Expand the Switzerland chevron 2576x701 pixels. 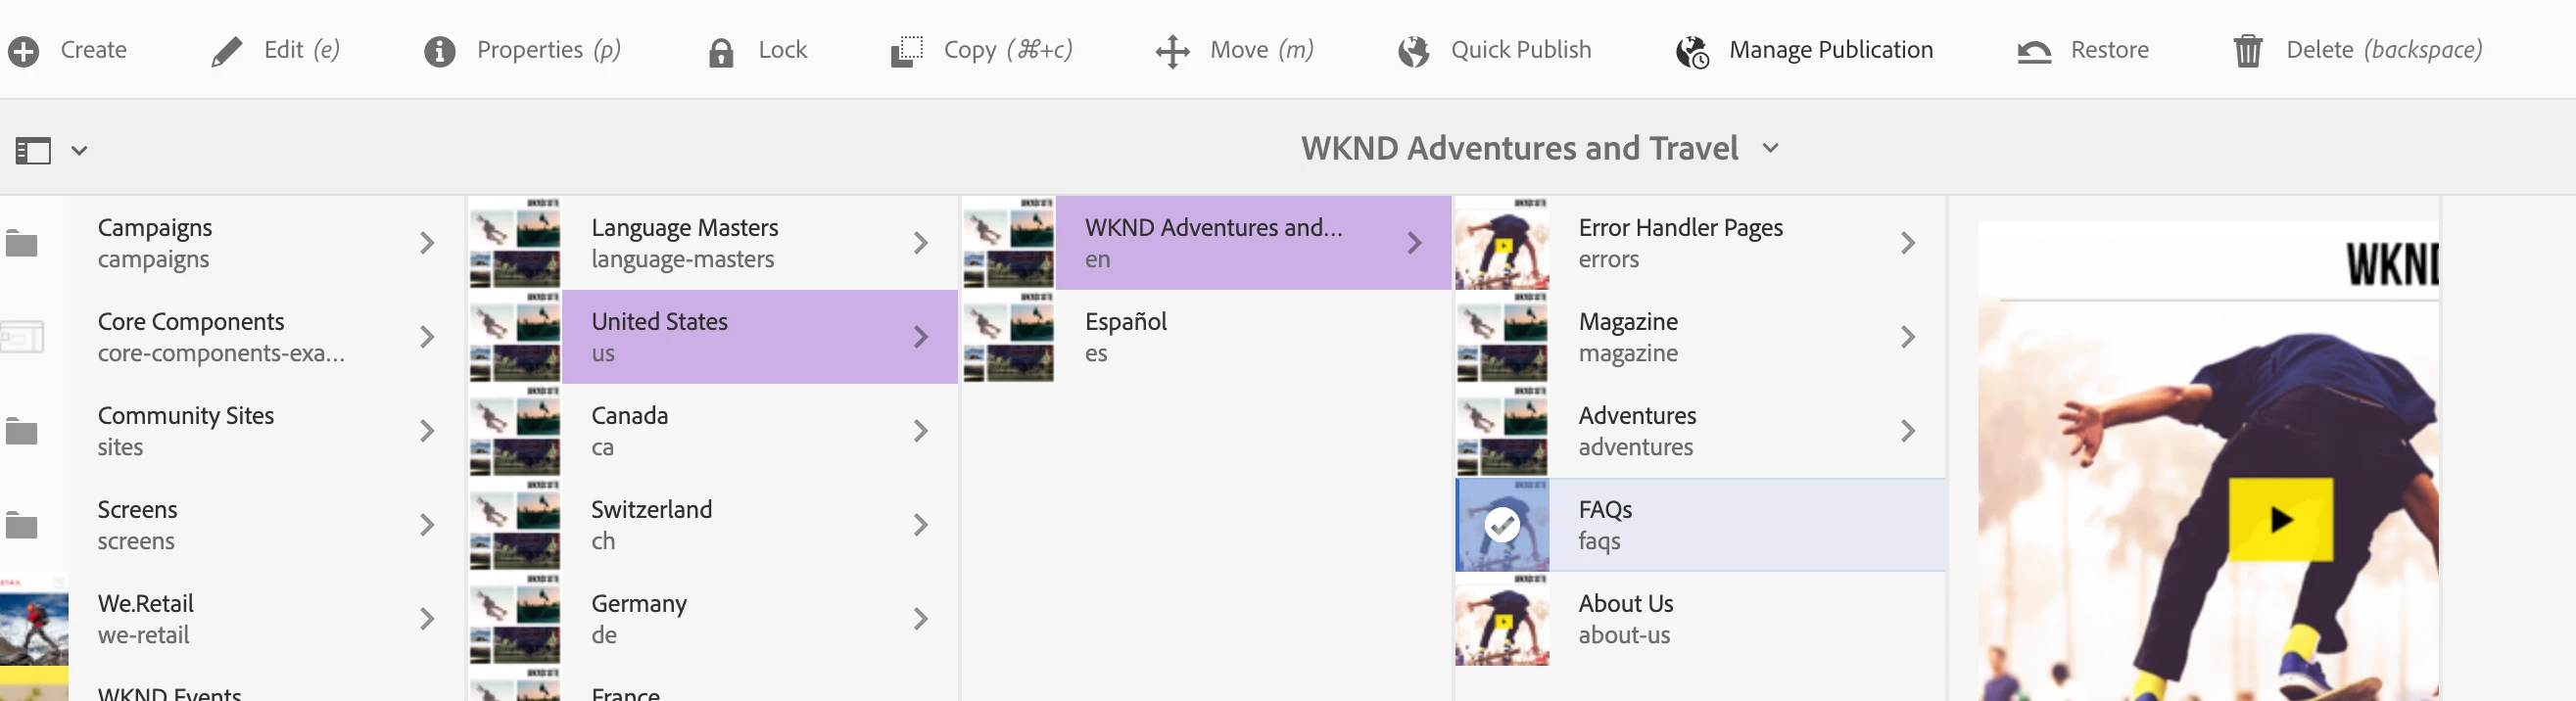(x=920, y=525)
